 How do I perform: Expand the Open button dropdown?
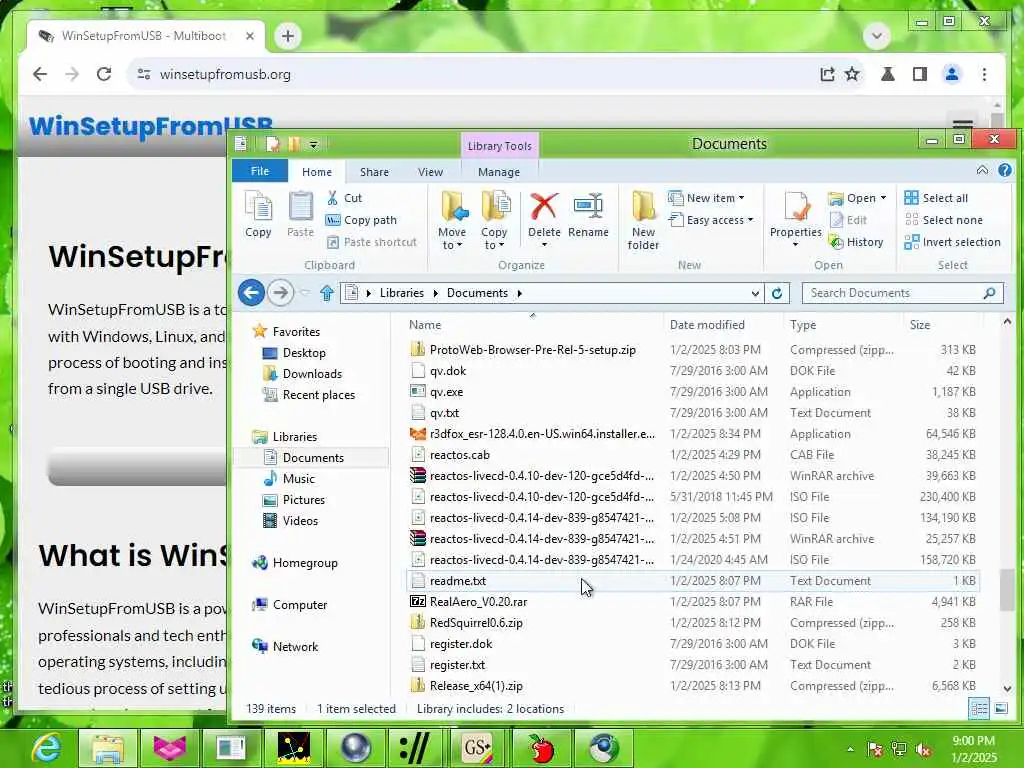[x=883, y=198]
